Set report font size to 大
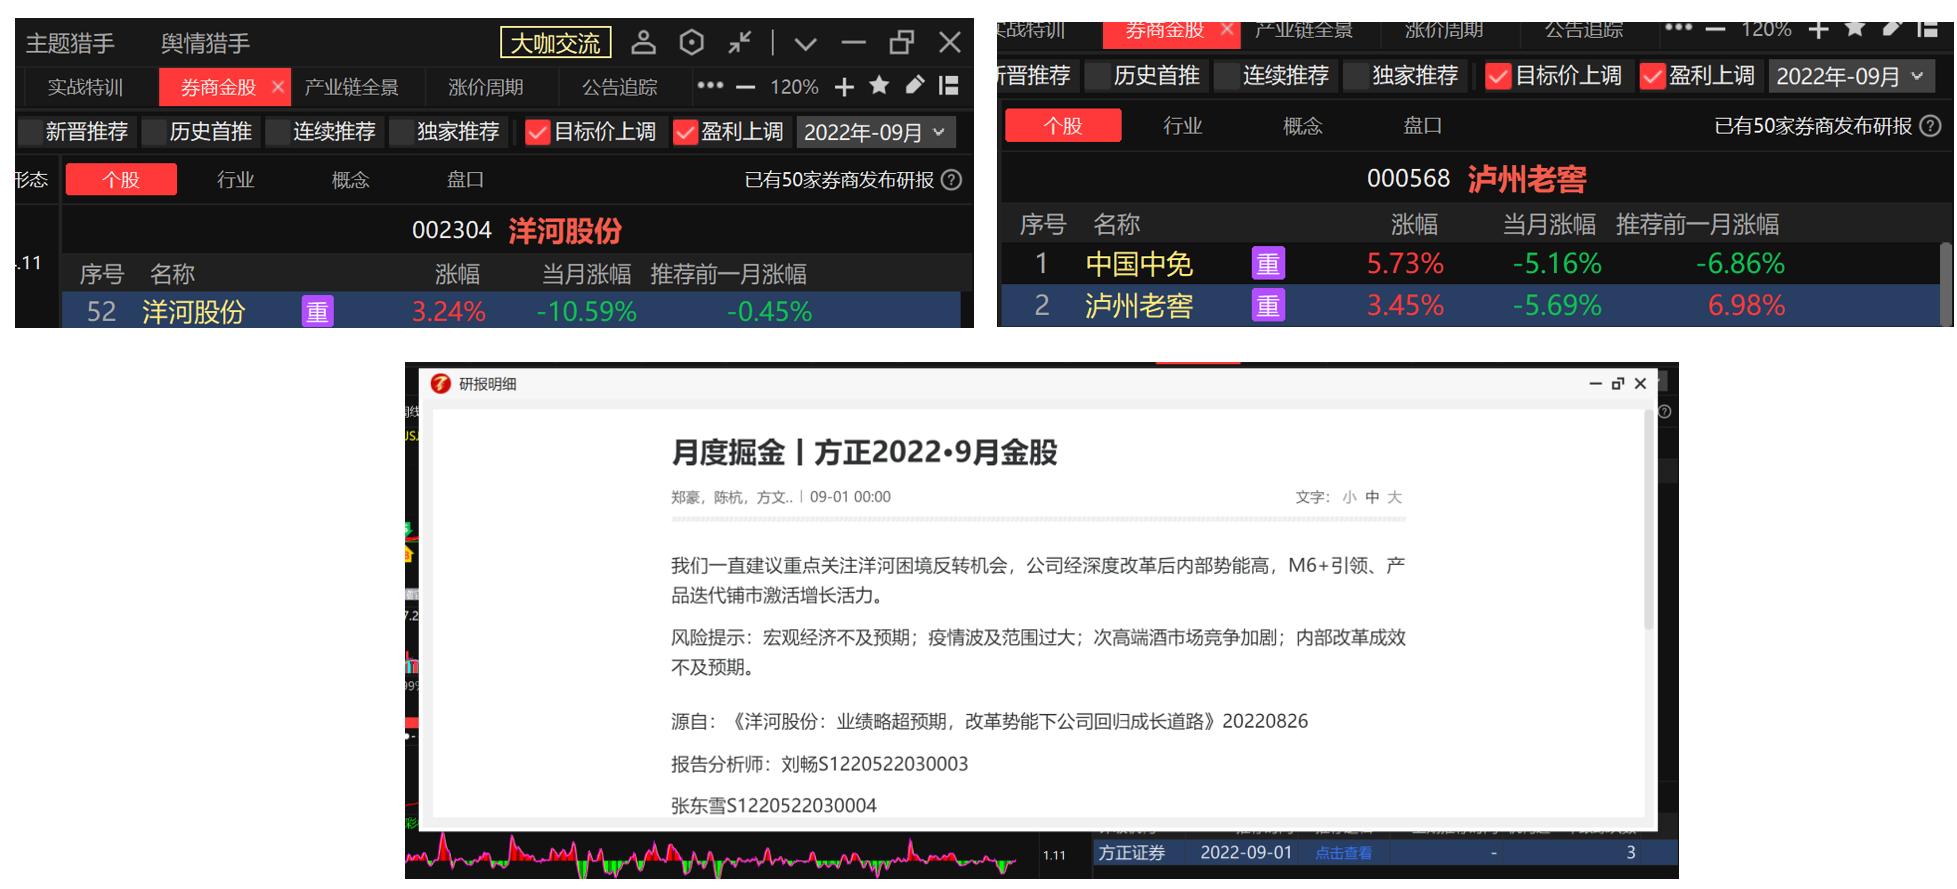This screenshot has width=1957, height=889. point(1395,497)
